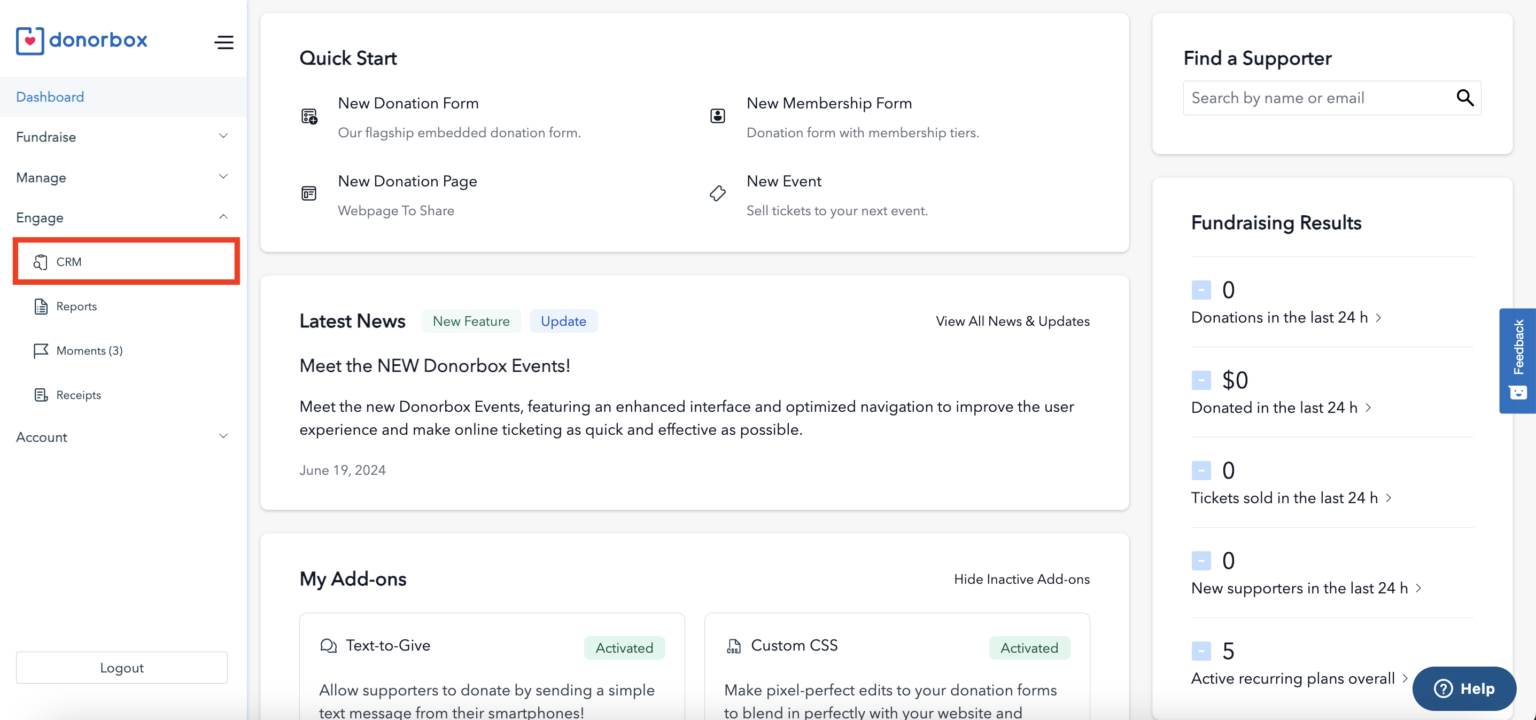Click the CRM sidebar icon
Screen dimensions: 1536x720
41,262
